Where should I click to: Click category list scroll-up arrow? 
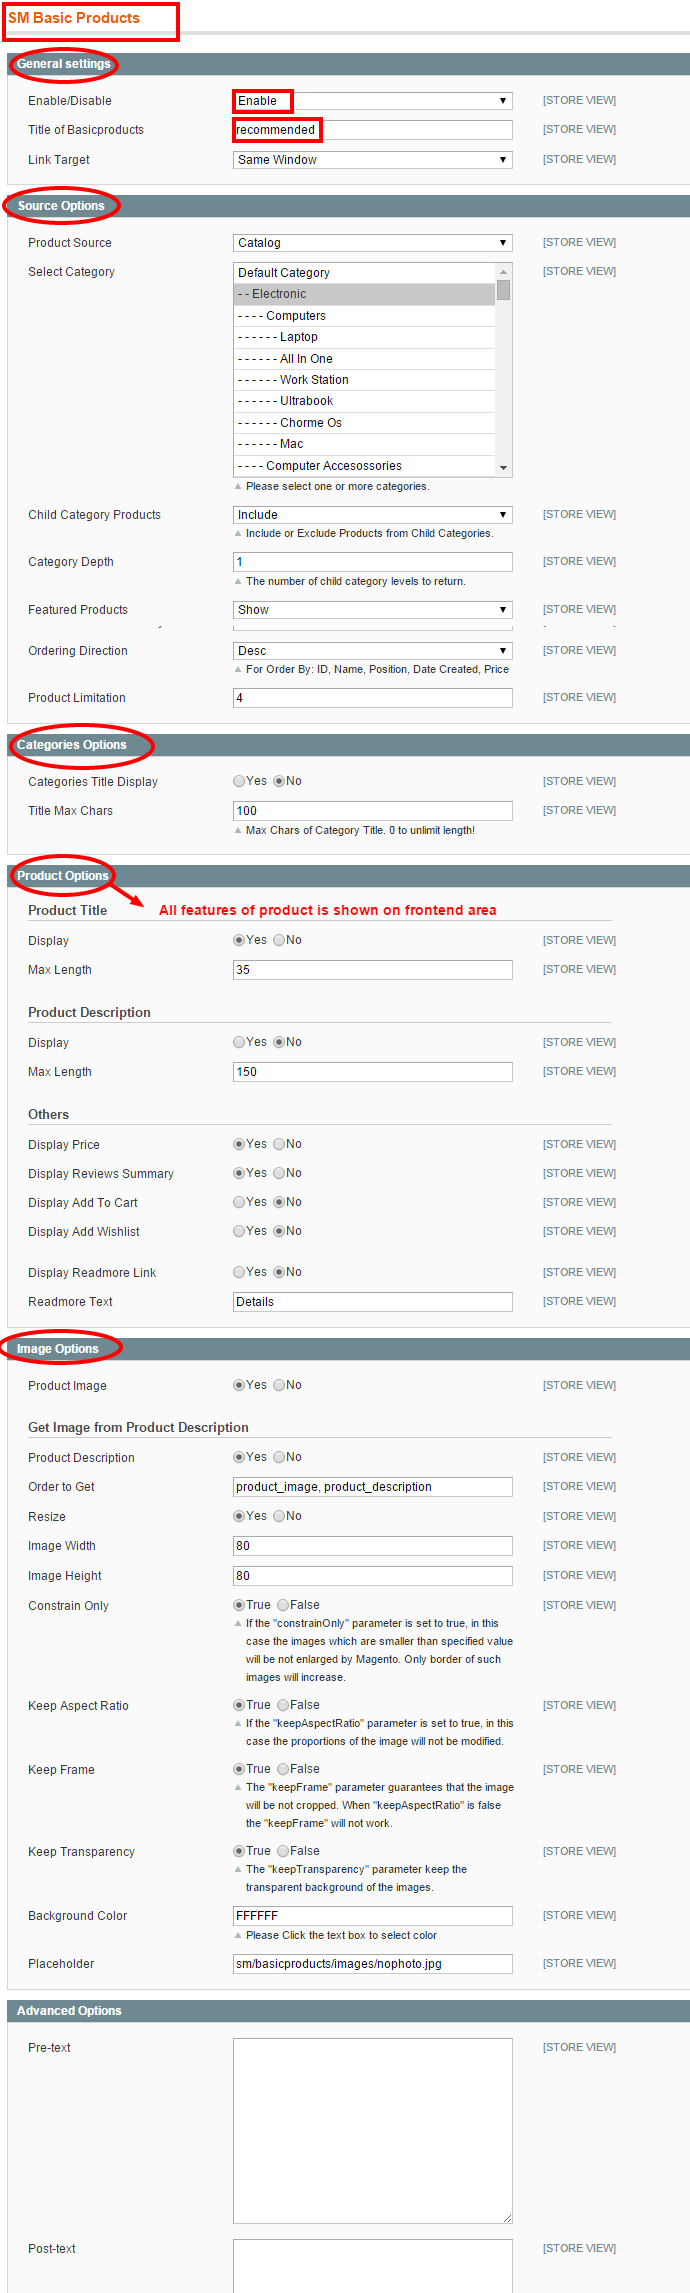tap(504, 272)
